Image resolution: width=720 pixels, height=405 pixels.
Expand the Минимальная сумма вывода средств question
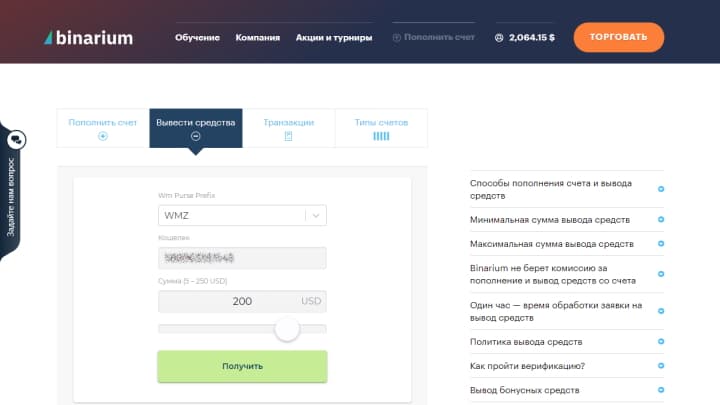pyautogui.click(x=661, y=220)
